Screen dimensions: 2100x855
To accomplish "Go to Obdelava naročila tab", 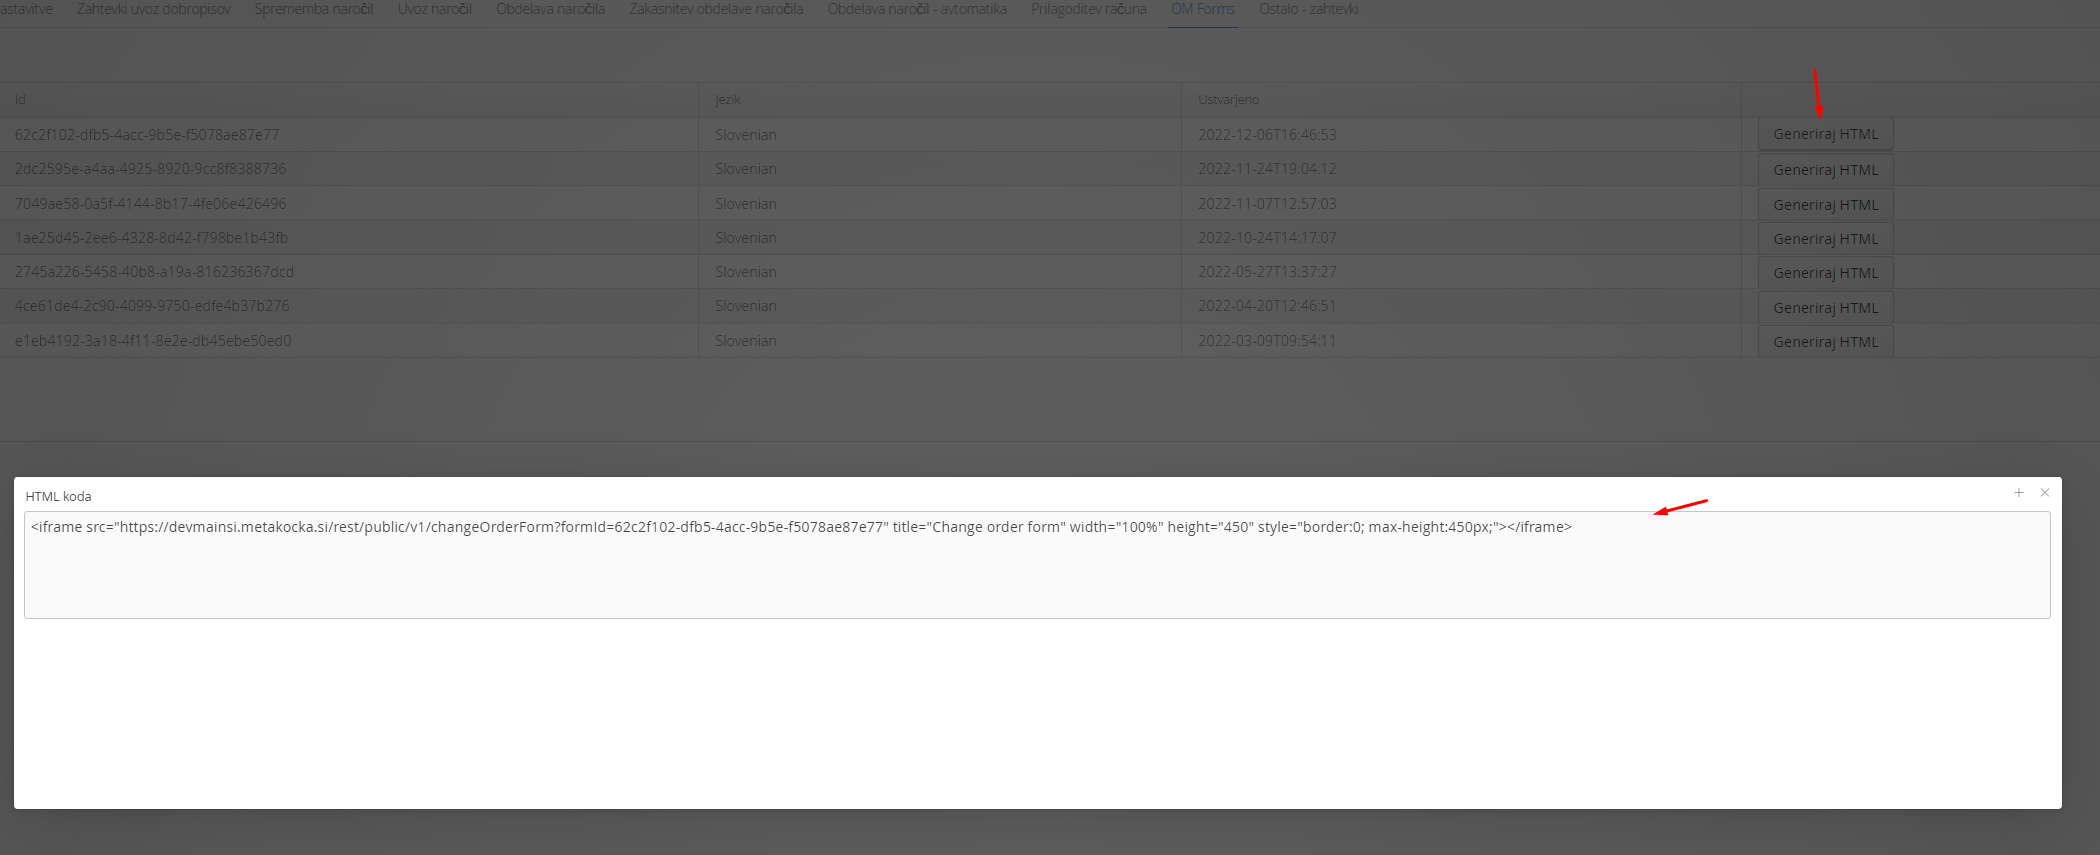I will (551, 9).
